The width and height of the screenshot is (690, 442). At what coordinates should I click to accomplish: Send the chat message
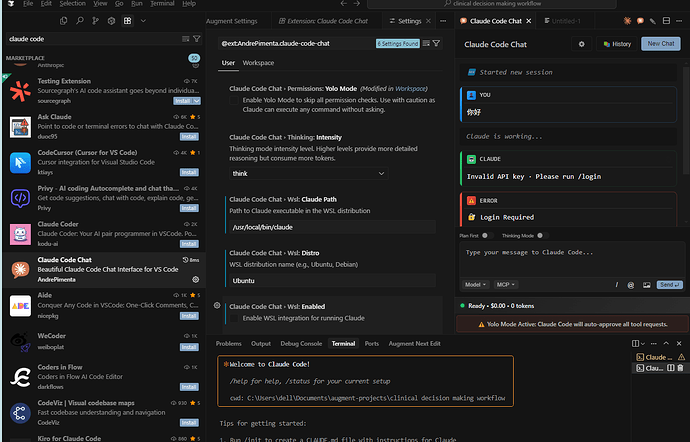click(670, 285)
